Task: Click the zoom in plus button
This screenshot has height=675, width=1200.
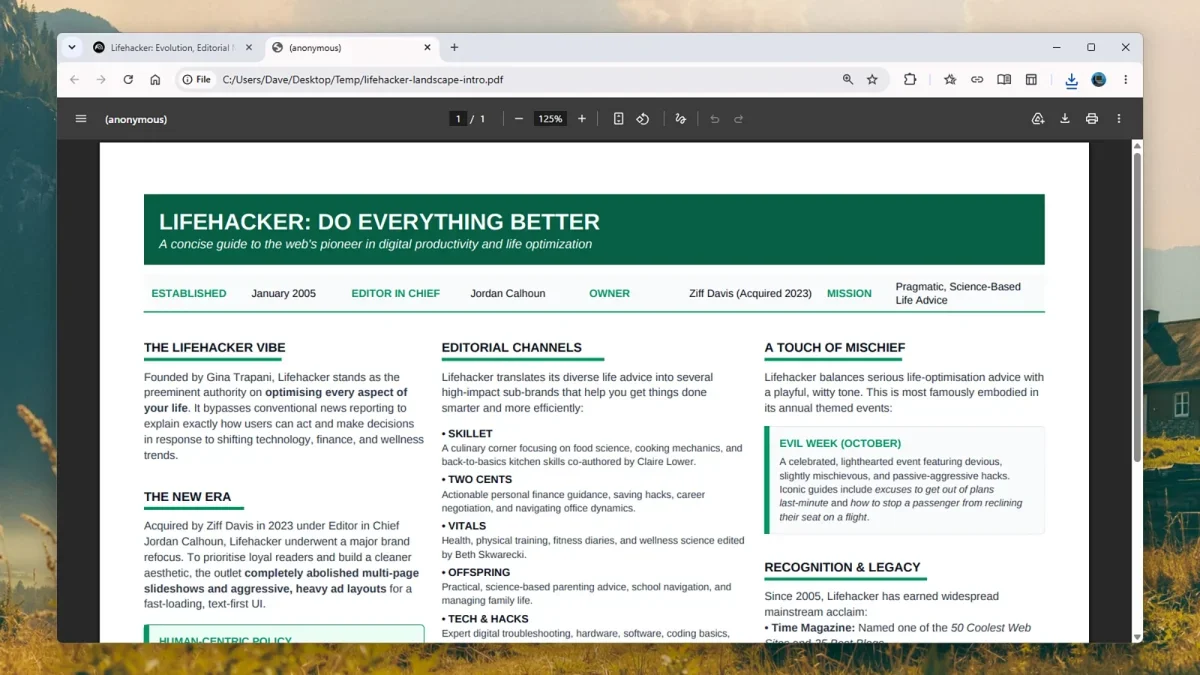Action: pos(582,119)
